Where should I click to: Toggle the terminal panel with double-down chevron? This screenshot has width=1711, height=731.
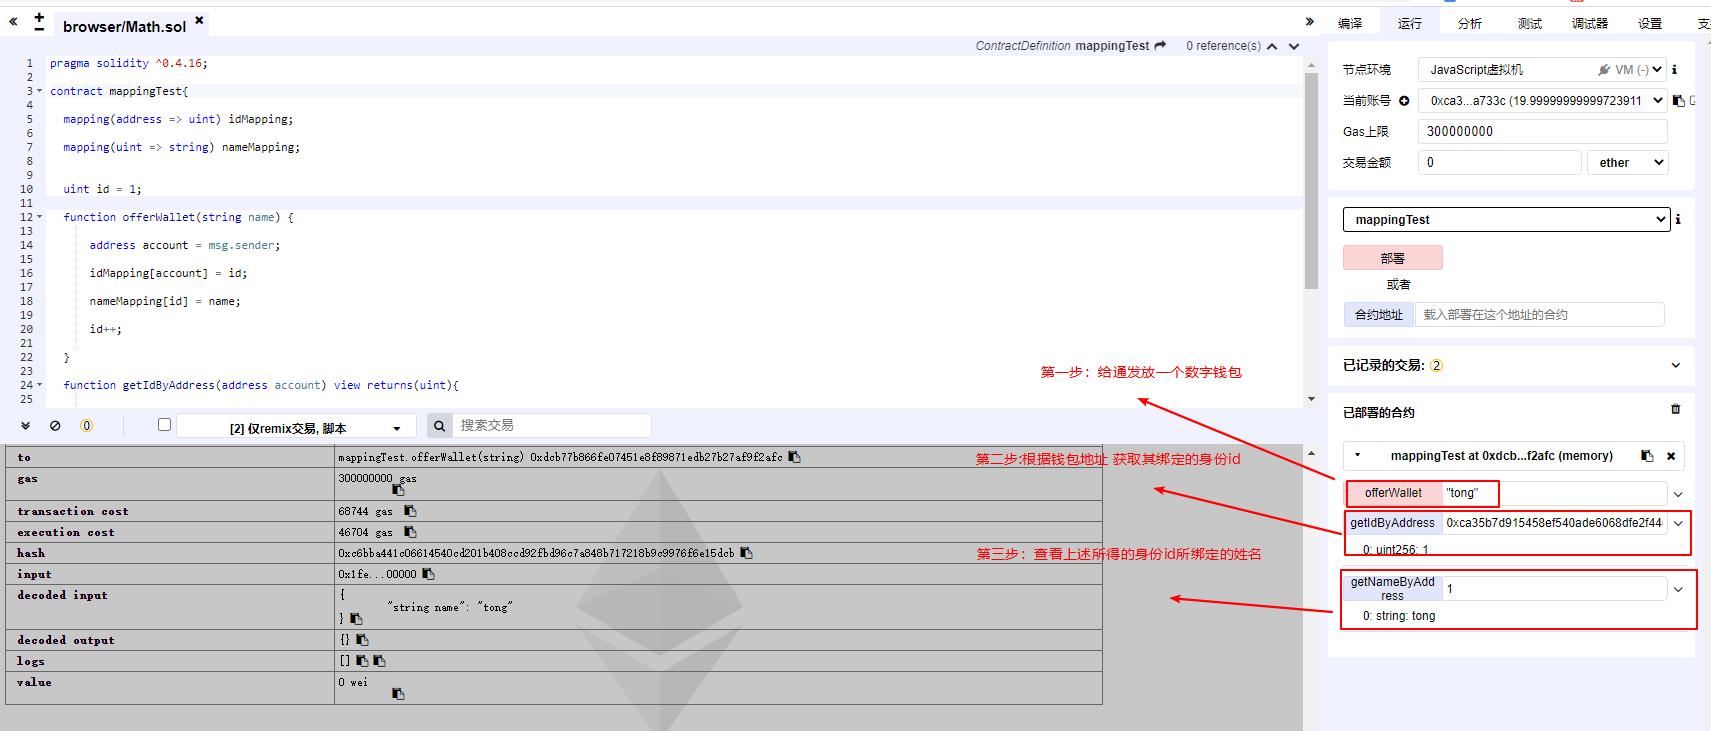tap(25, 426)
